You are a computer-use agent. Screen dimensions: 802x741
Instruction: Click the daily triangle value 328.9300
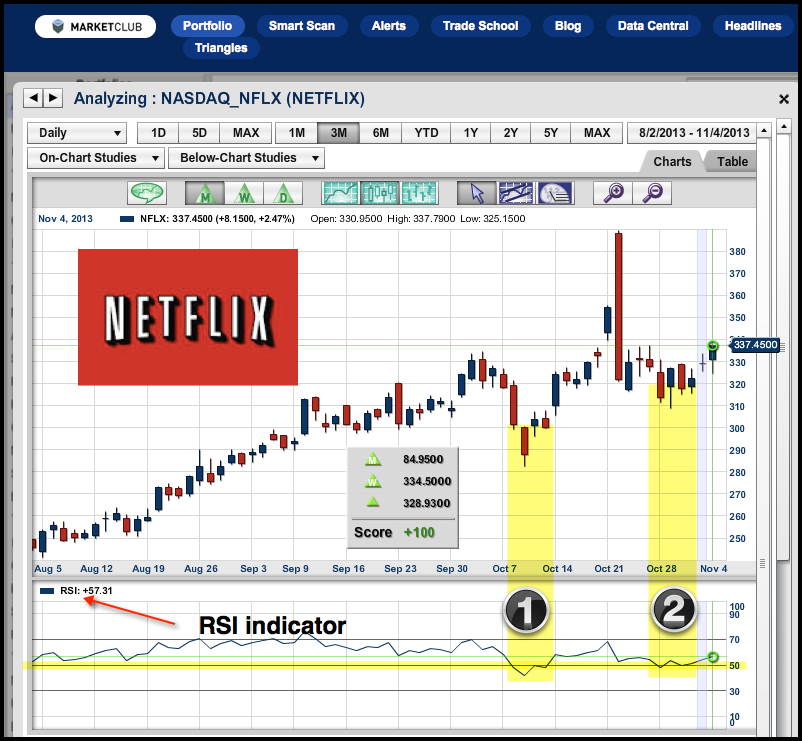(427, 503)
